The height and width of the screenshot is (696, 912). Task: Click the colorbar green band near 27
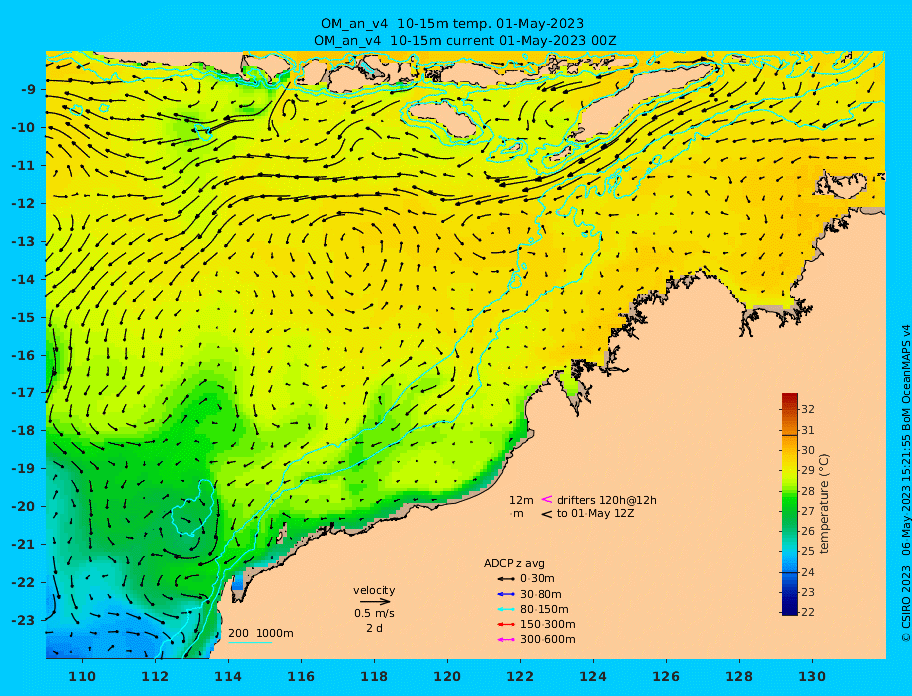pyautogui.click(x=790, y=511)
